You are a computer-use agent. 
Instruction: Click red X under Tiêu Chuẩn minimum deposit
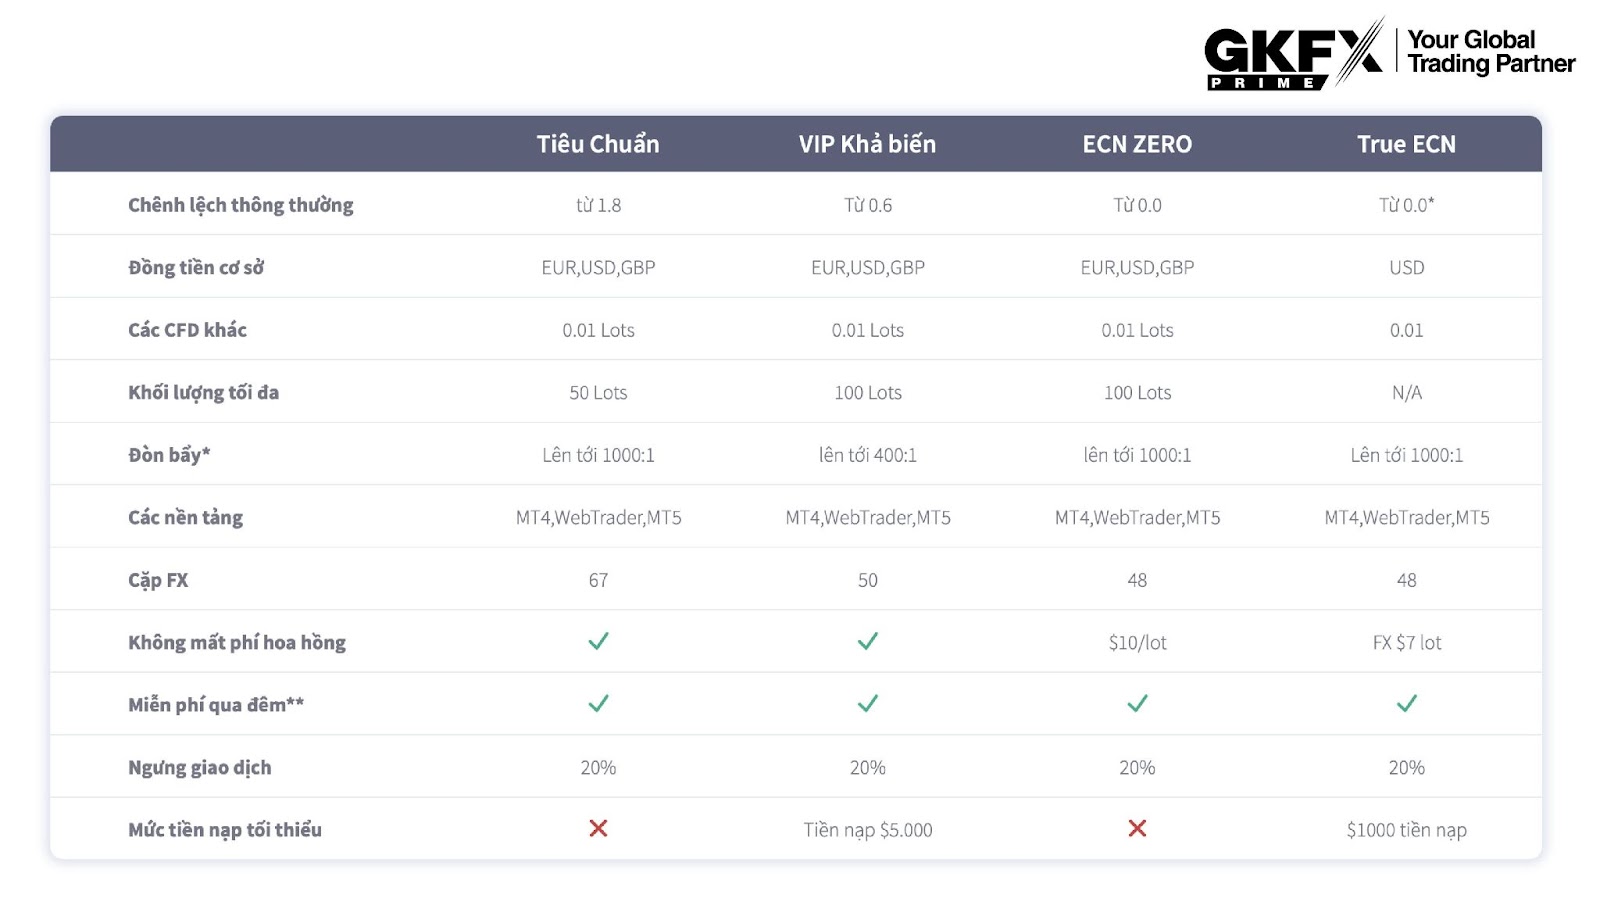click(x=598, y=828)
